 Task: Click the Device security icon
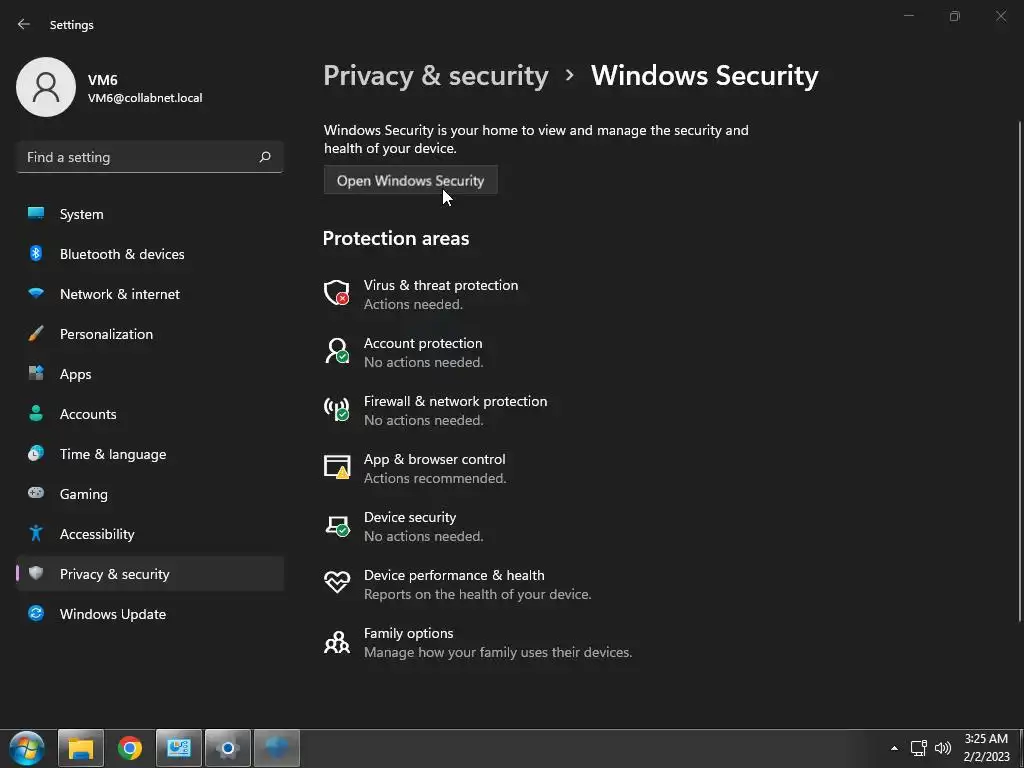click(x=337, y=525)
